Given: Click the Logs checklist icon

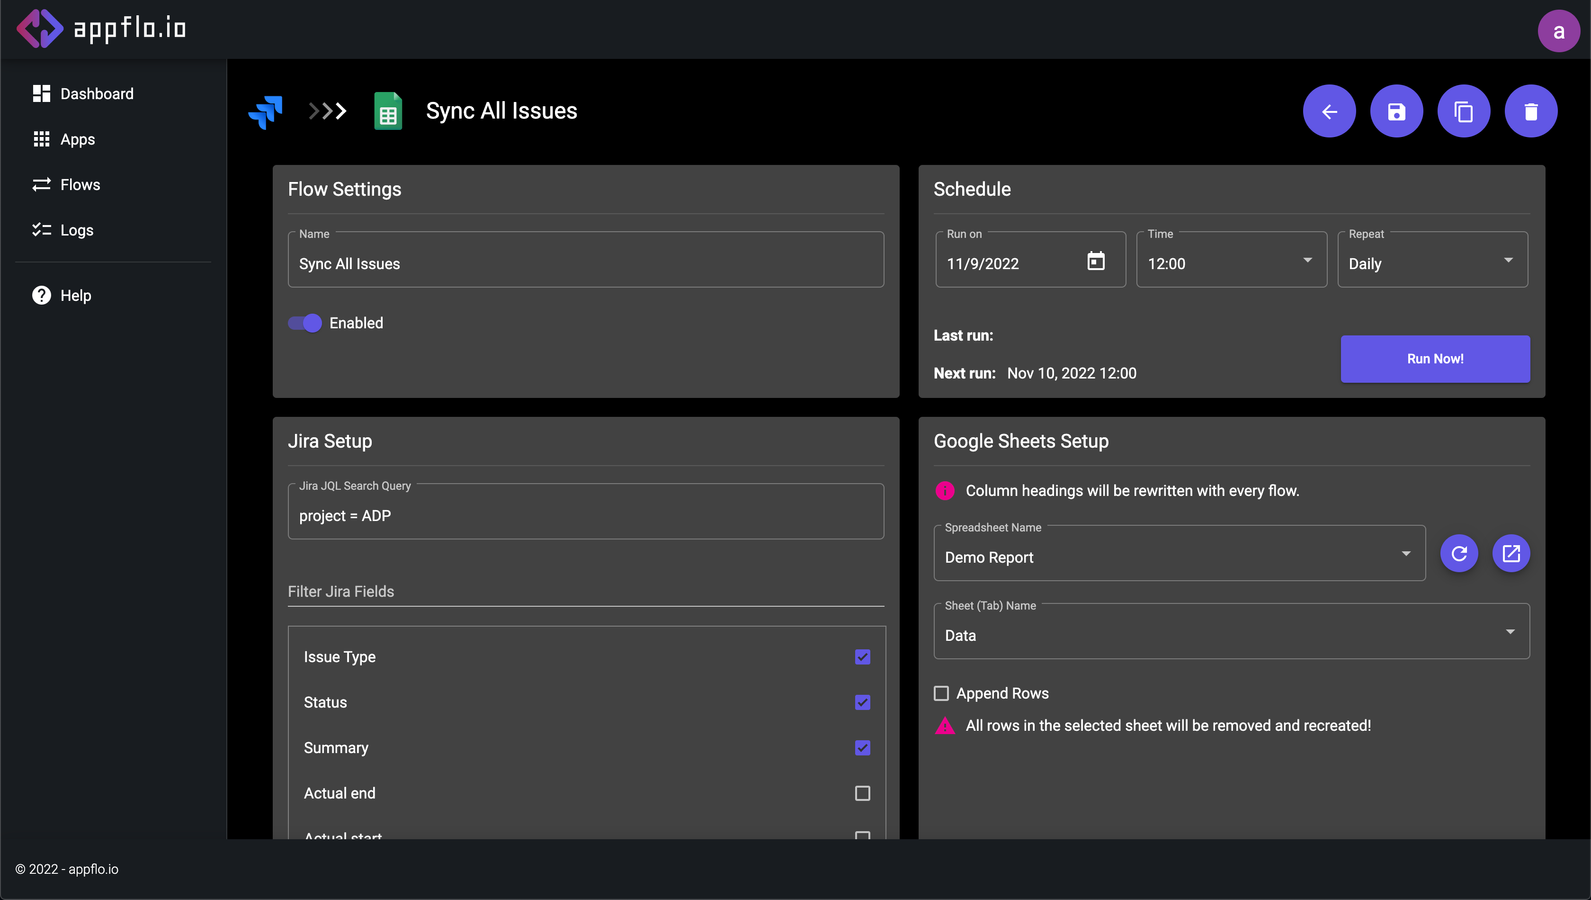Looking at the screenshot, I should click(41, 230).
